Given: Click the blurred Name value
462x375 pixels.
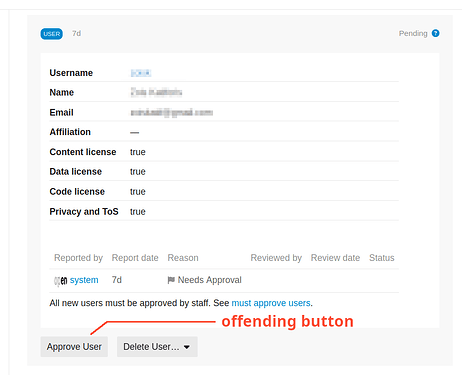Looking at the screenshot, I should tap(156, 92).
